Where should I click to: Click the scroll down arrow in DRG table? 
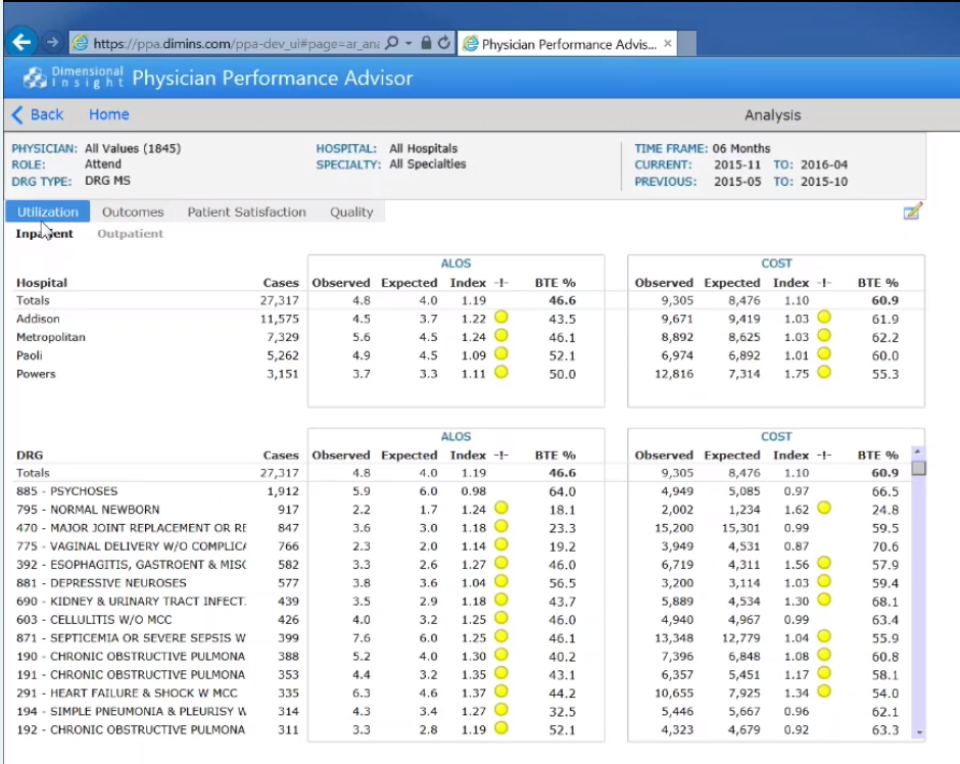[x=918, y=733]
